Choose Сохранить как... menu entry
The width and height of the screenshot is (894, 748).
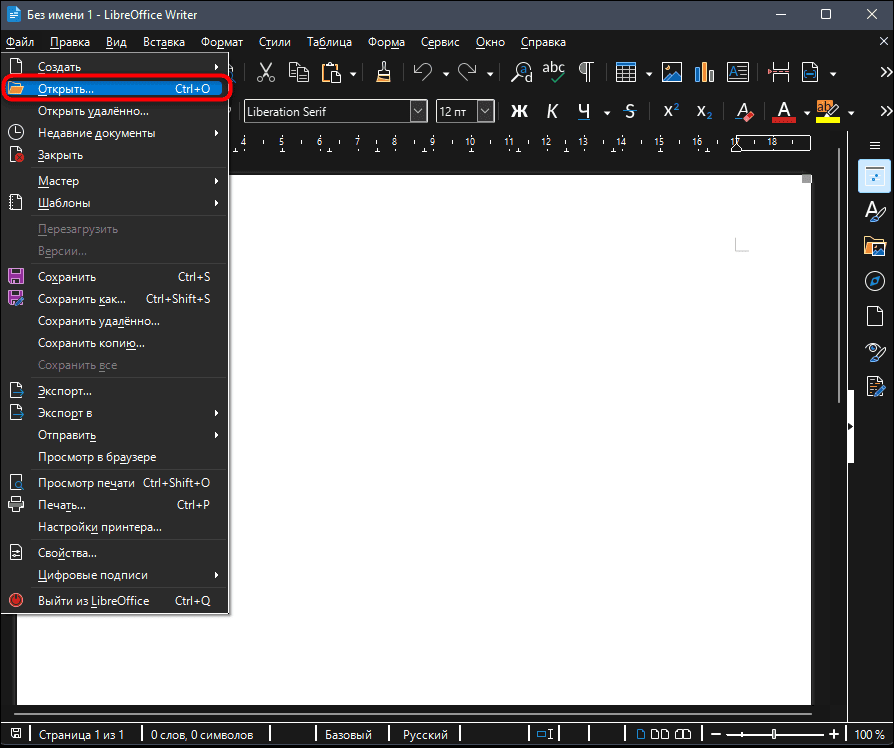tap(82, 299)
